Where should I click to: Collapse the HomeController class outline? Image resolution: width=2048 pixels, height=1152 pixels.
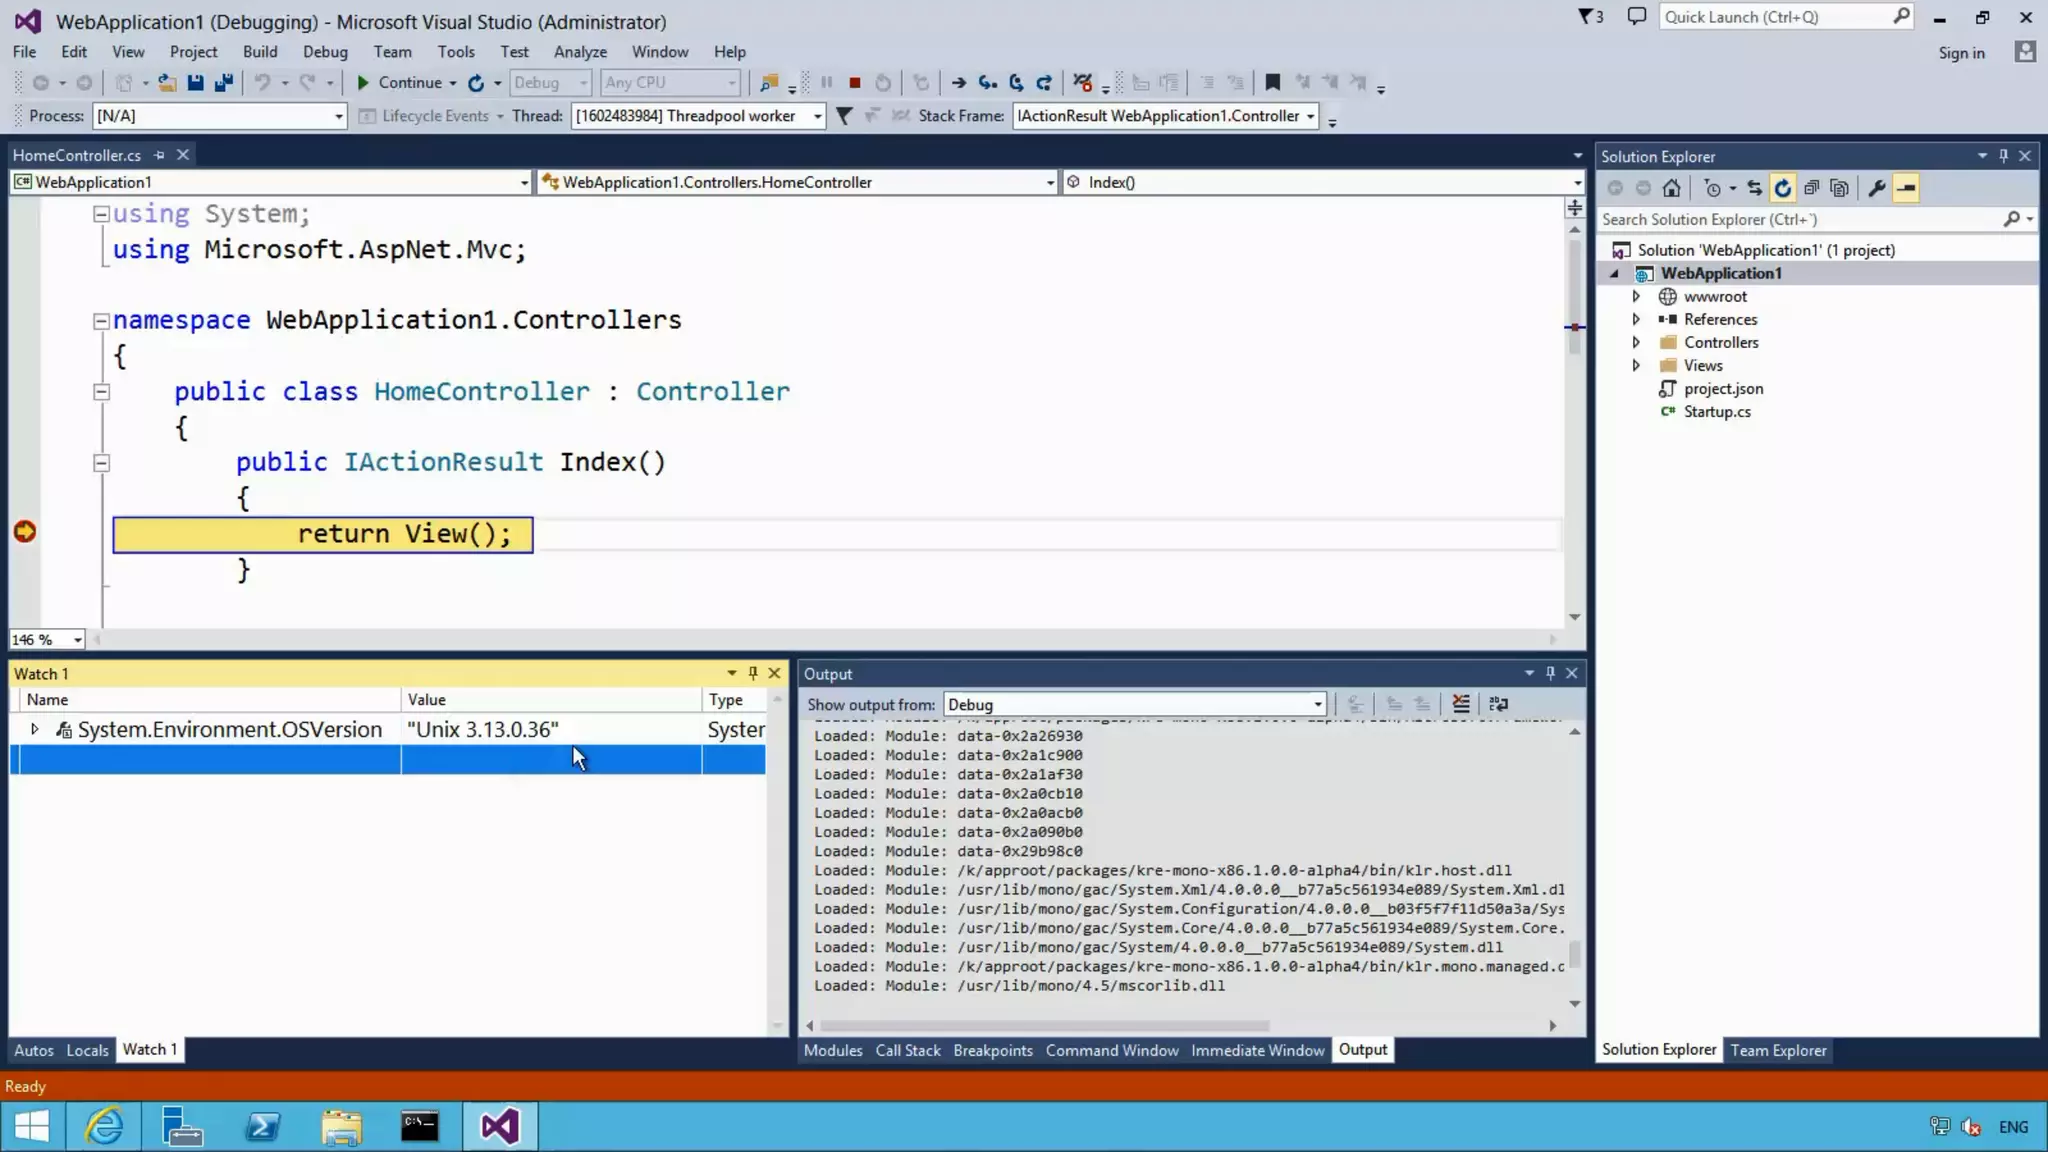101,393
